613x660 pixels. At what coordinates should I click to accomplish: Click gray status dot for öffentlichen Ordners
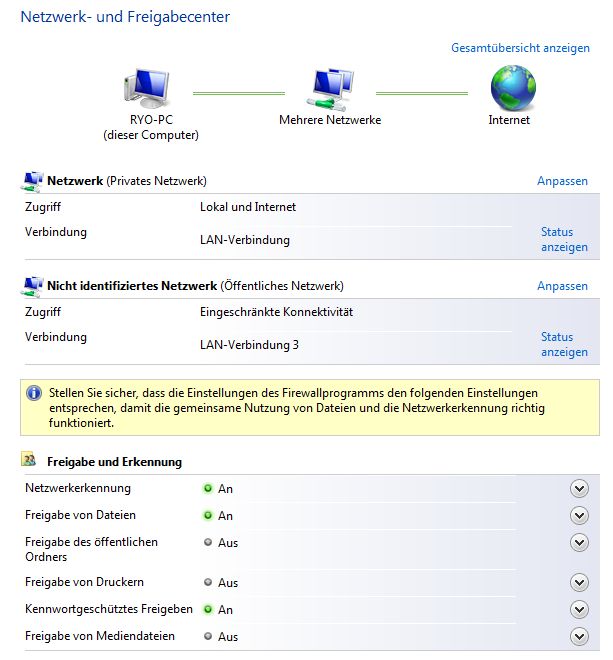(x=208, y=542)
